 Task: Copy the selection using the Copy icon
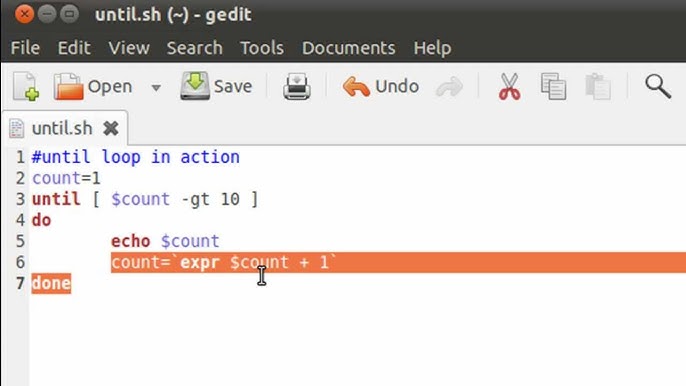pyautogui.click(x=553, y=86)
